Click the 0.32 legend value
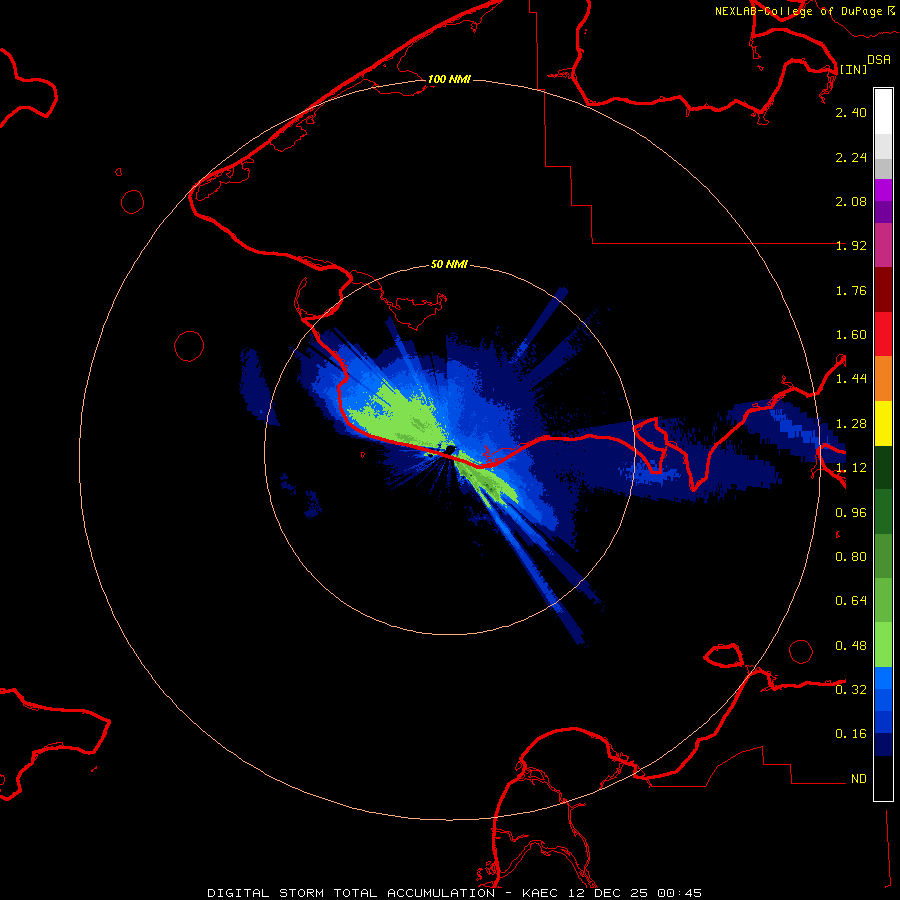900x900 pixels. click(x=851, y=690)
